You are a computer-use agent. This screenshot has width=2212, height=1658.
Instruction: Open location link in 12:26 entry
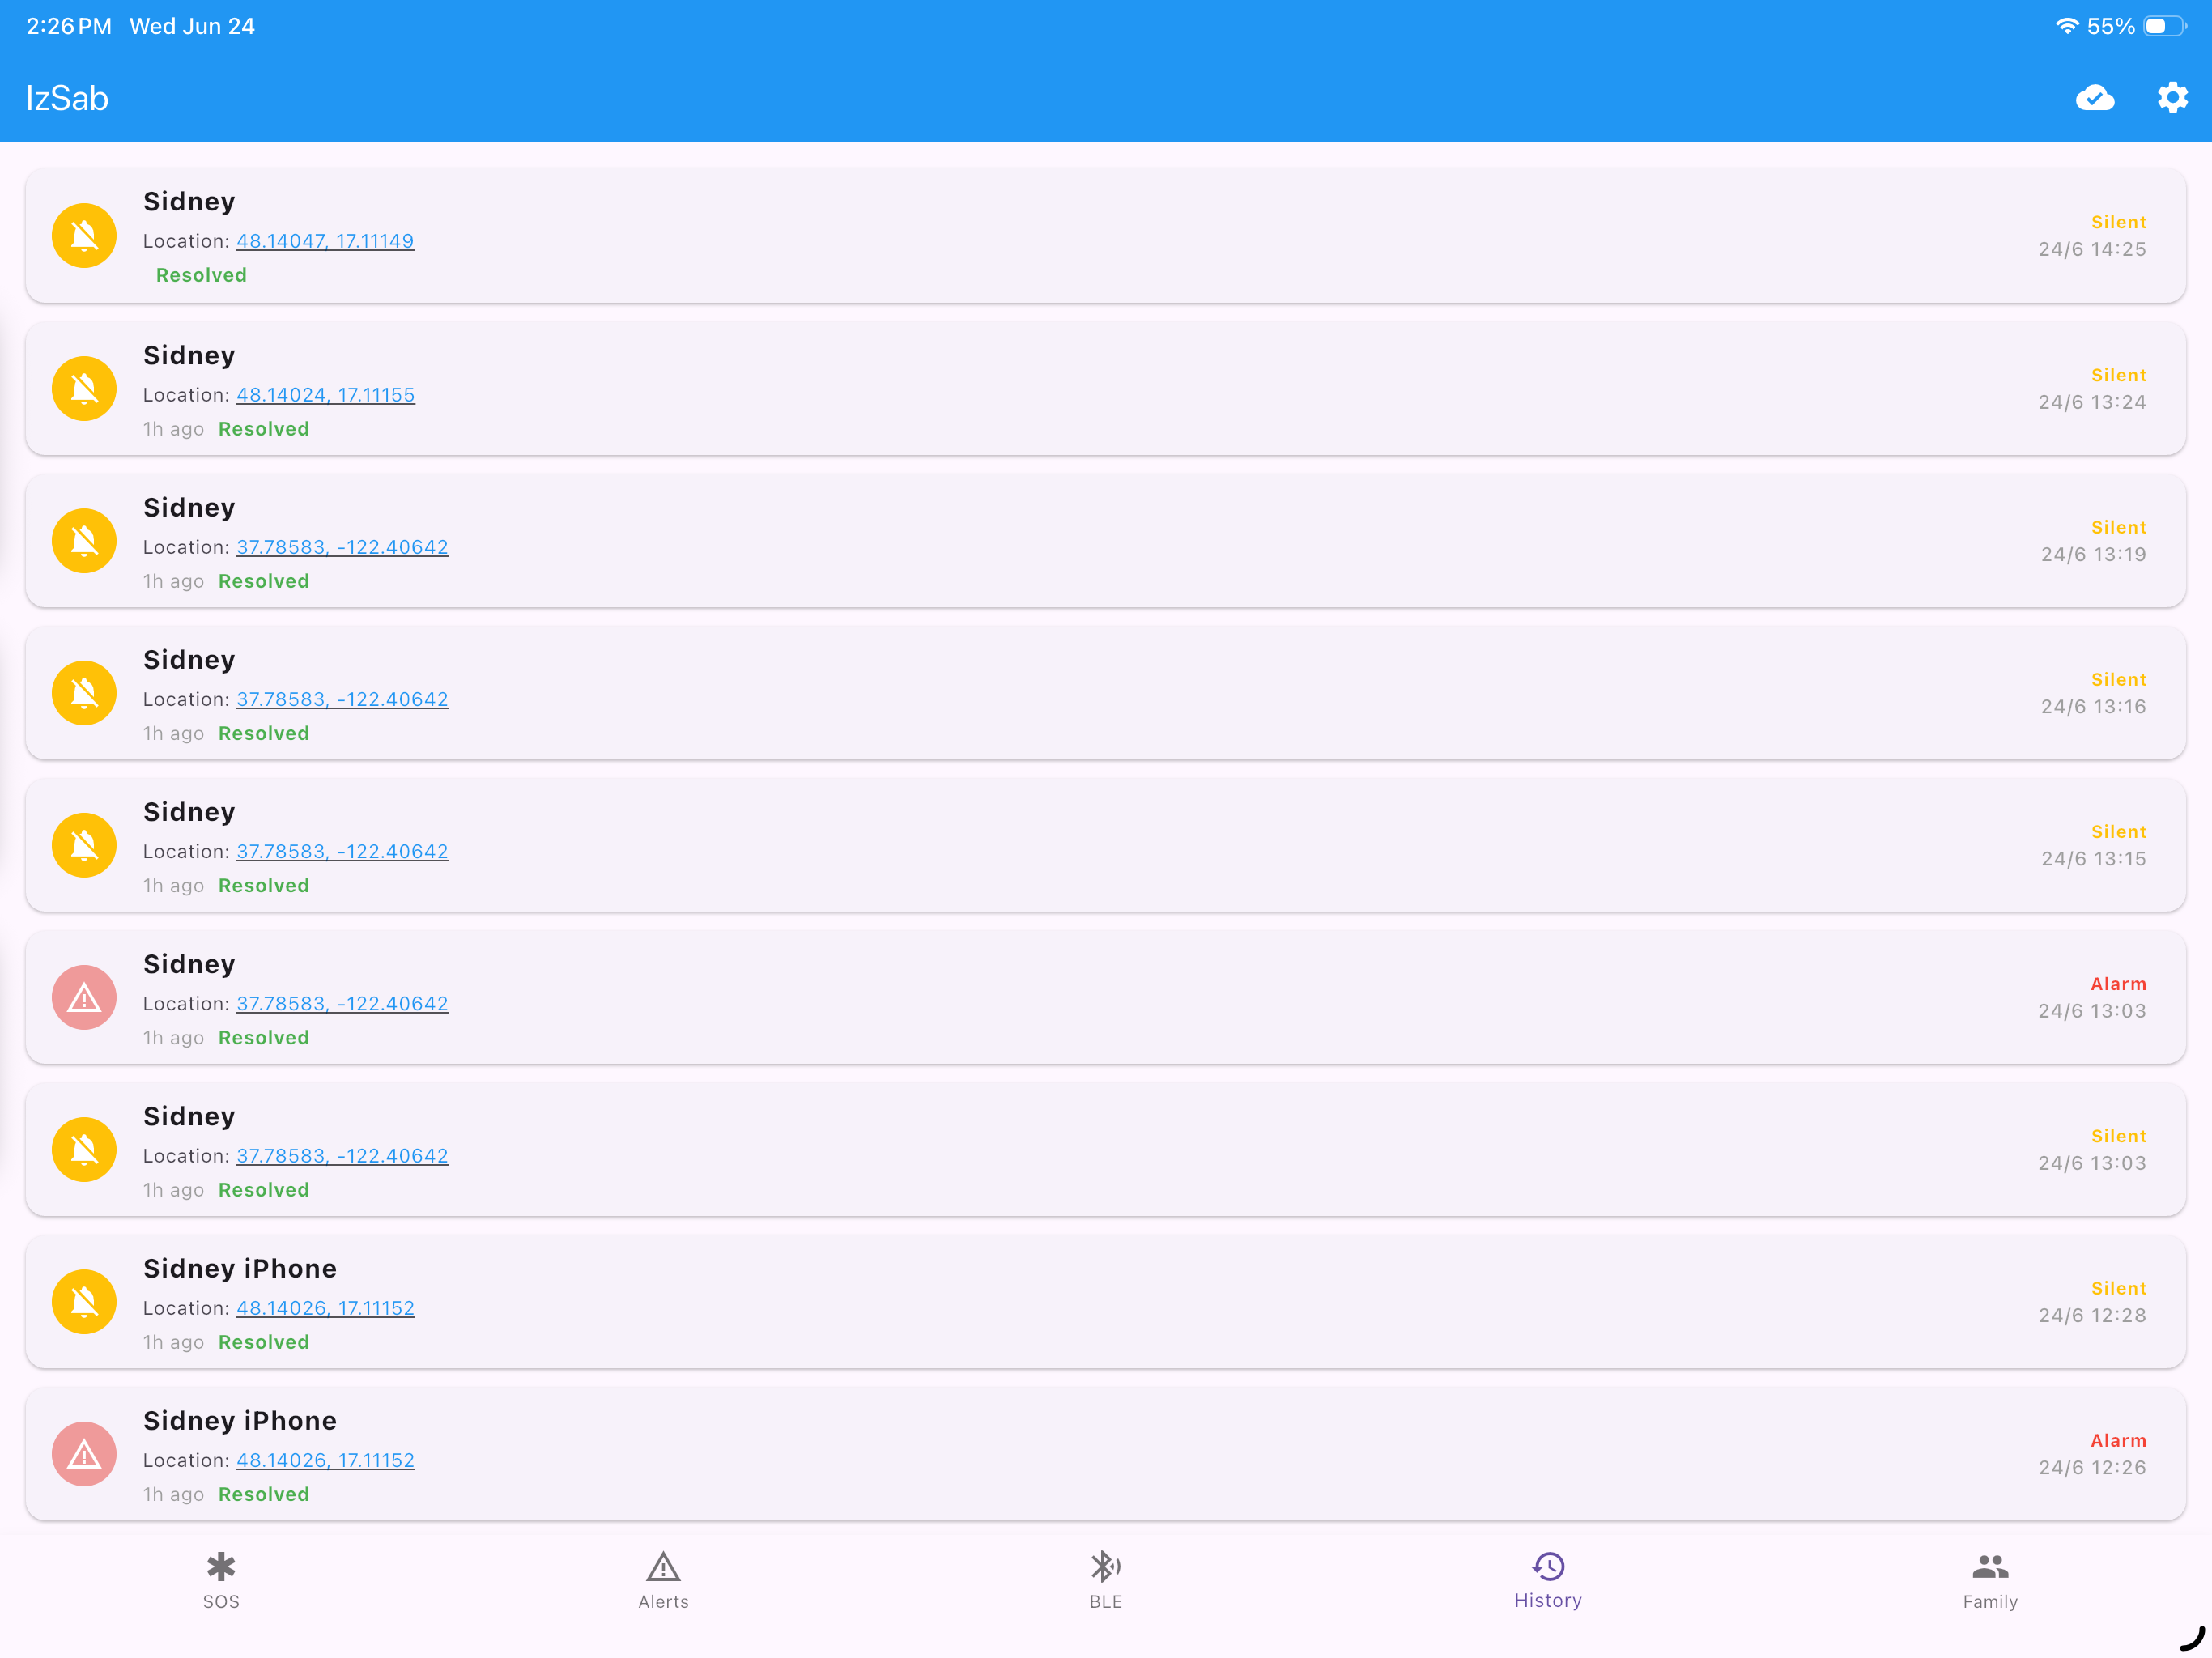(x=325, y=1460)
